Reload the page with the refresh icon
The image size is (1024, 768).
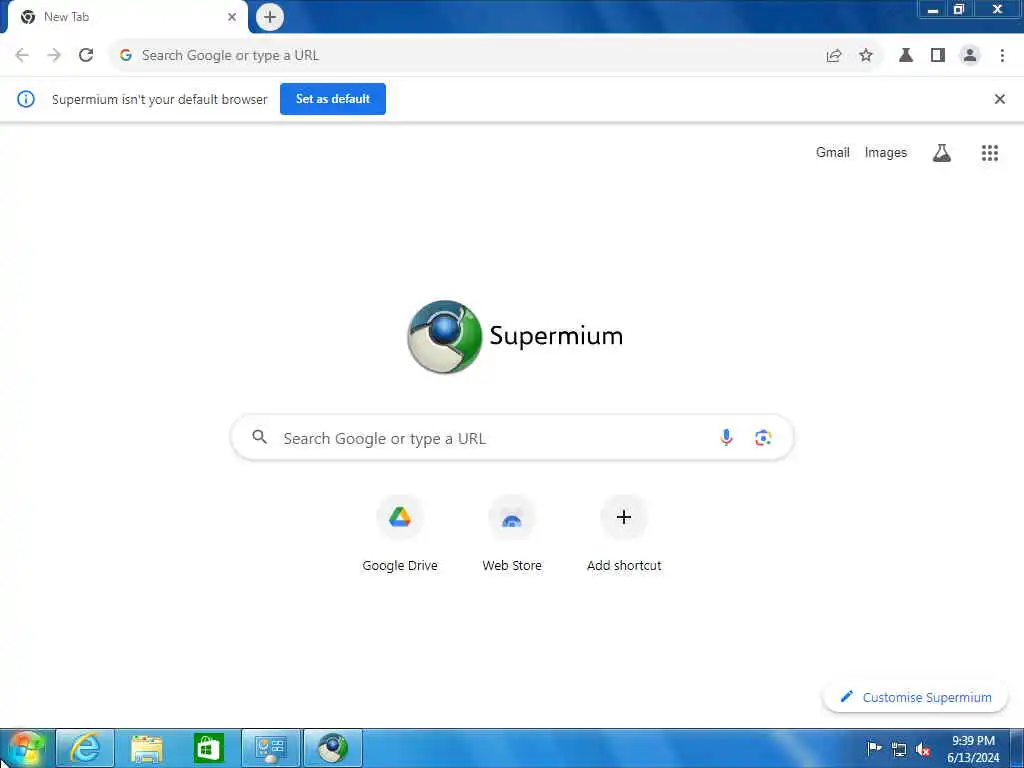coord(86,56)
